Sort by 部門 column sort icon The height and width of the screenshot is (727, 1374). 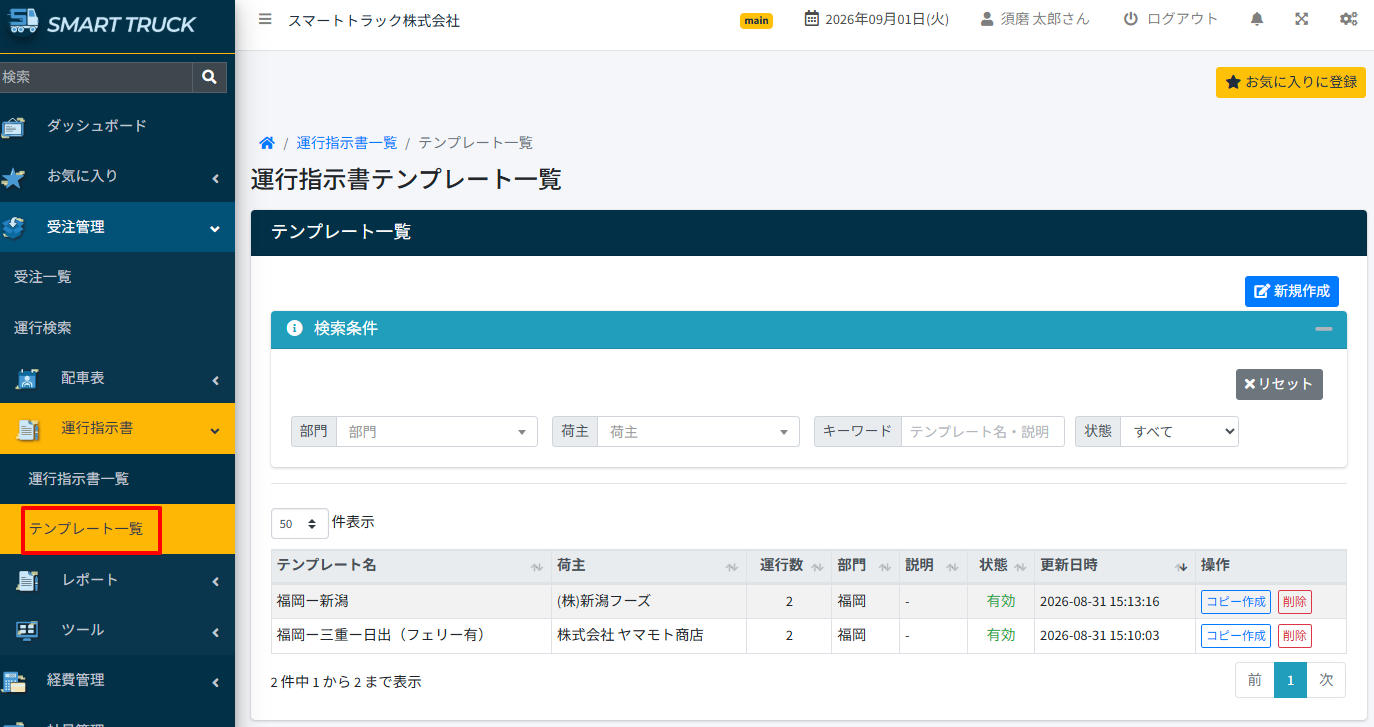[x=884, y=567]
